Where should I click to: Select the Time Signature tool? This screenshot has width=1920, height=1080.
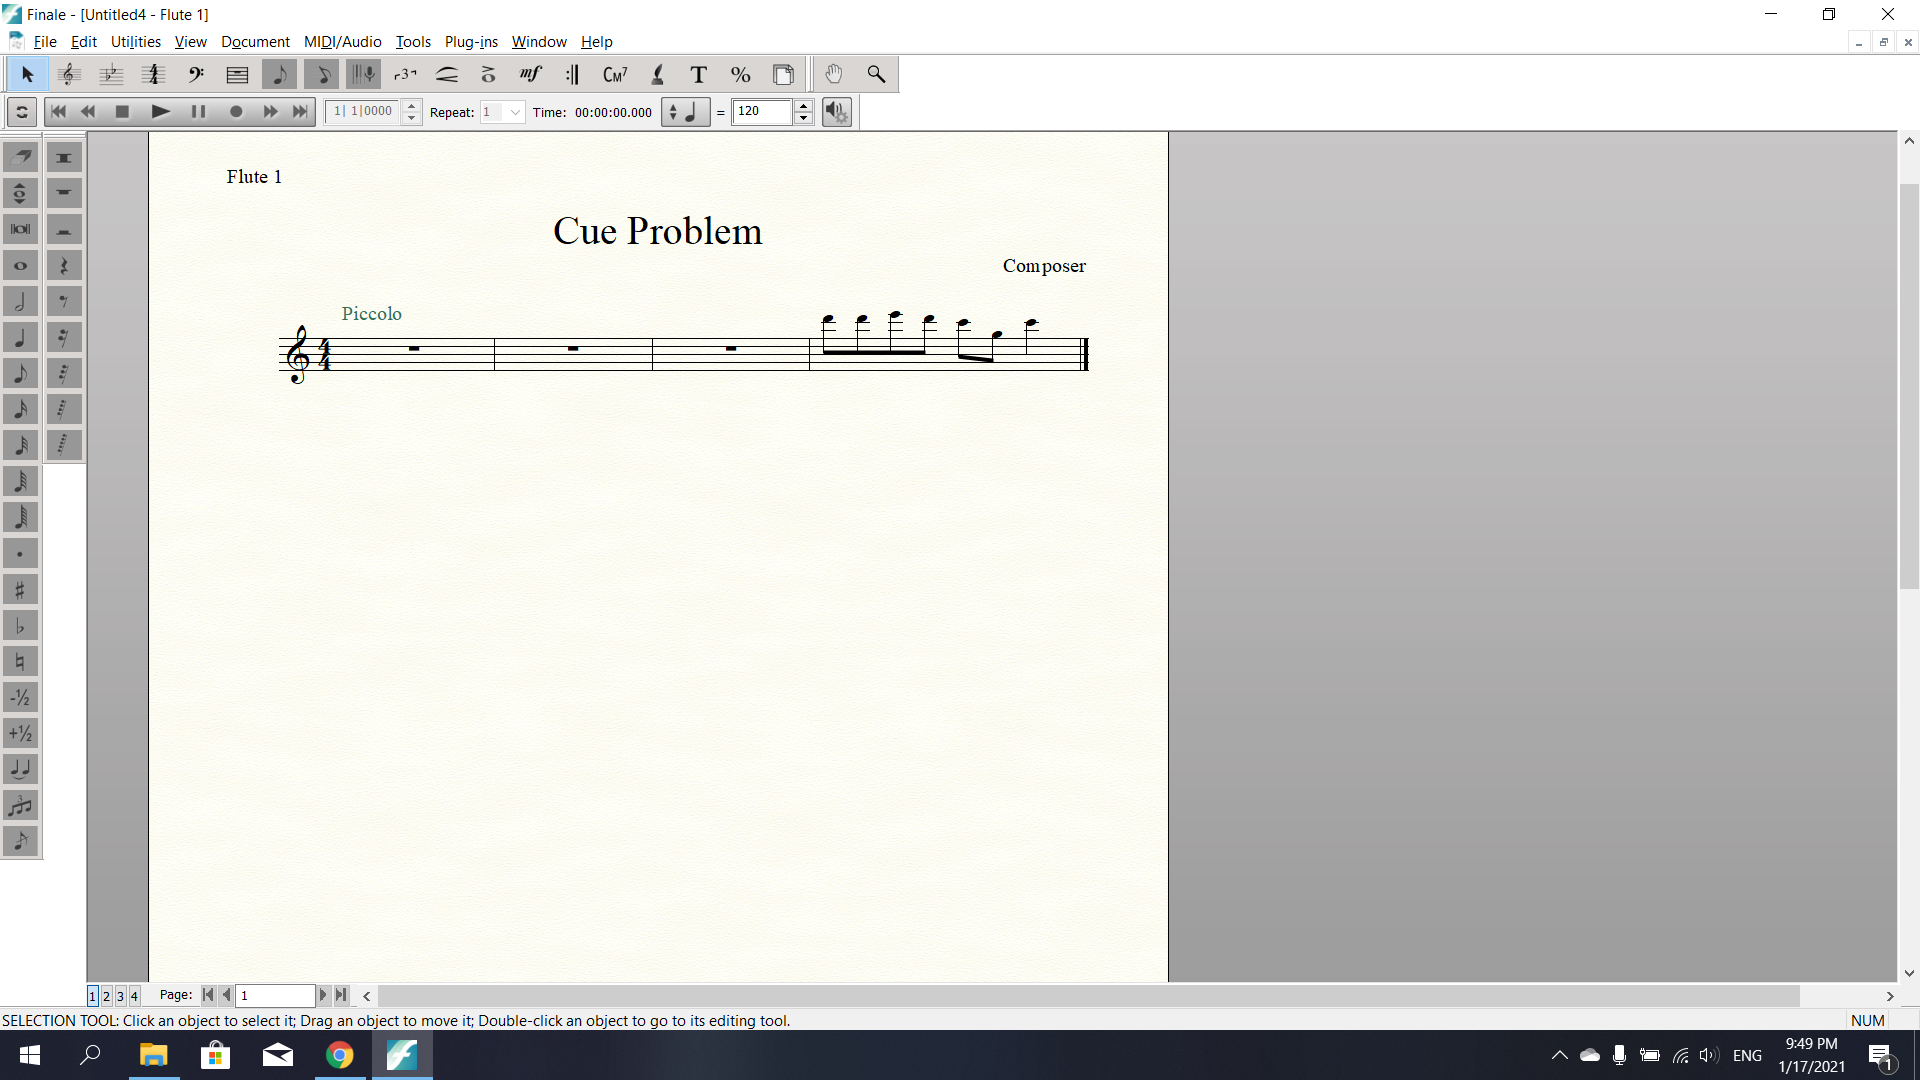coord(153,75)
